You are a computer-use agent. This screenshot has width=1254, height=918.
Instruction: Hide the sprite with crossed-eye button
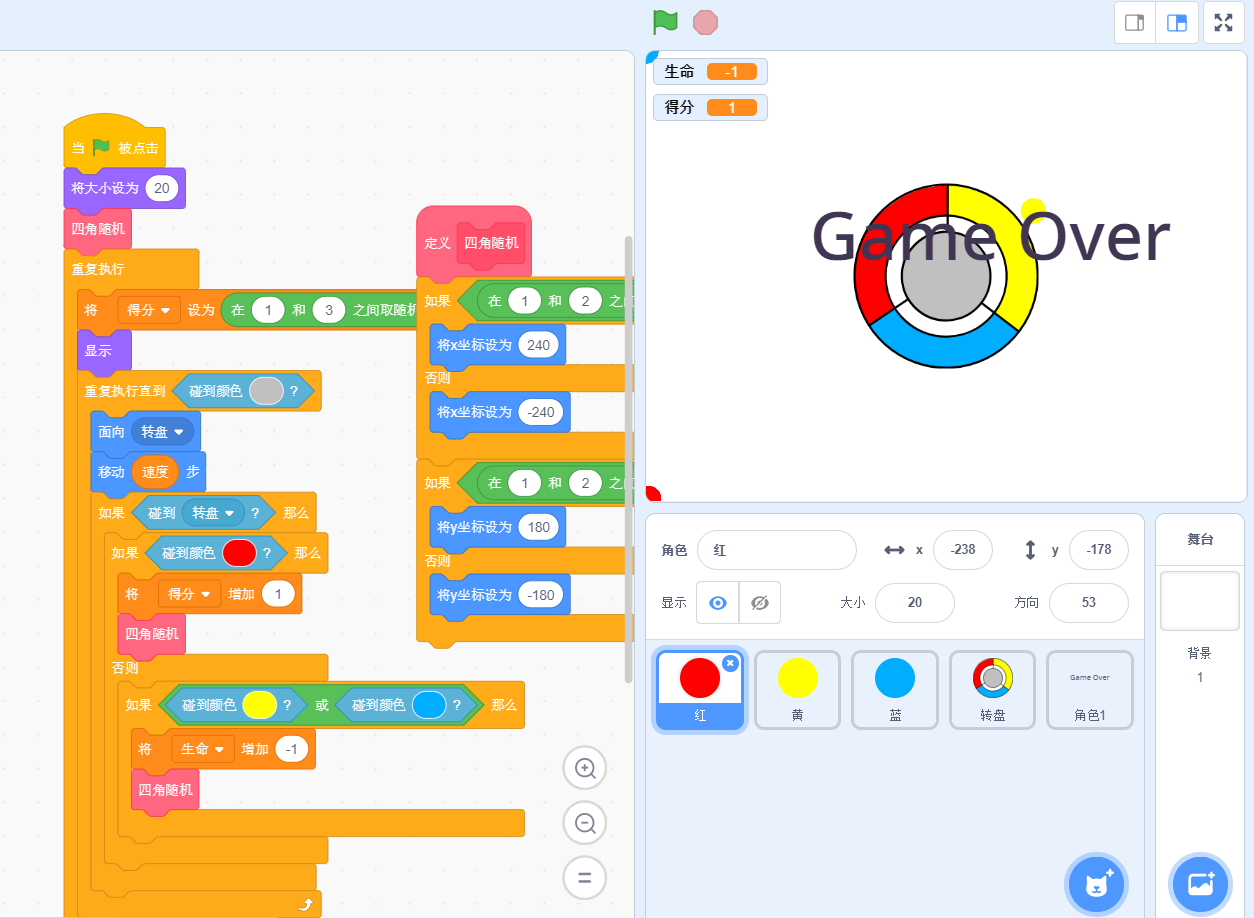coord(759,603)
